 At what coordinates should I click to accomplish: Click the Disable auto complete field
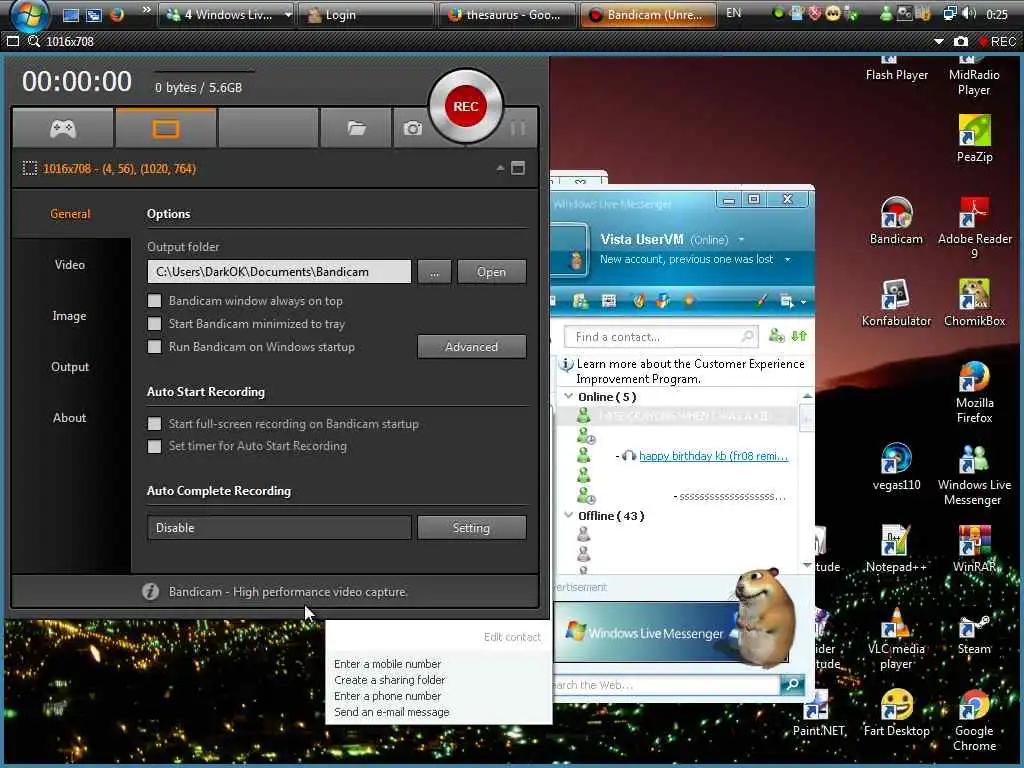click(280, 528)
